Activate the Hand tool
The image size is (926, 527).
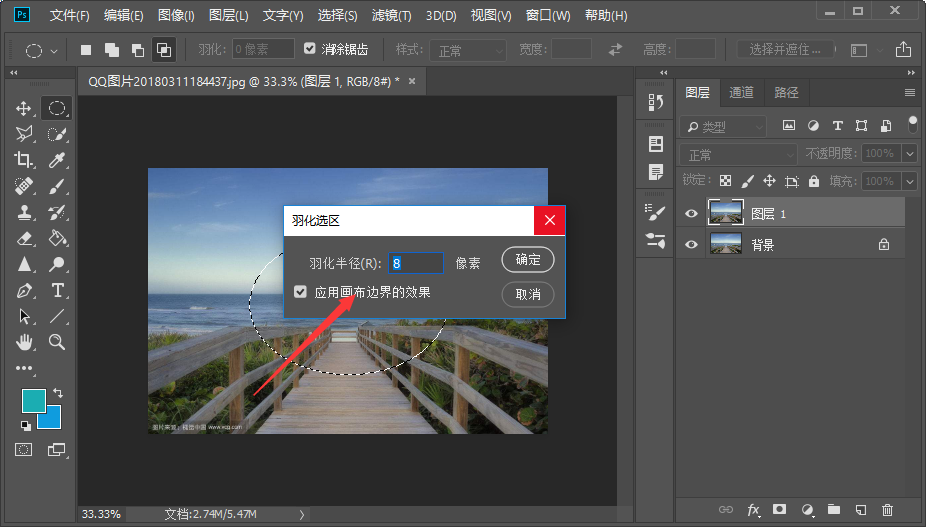coord(24,342)
